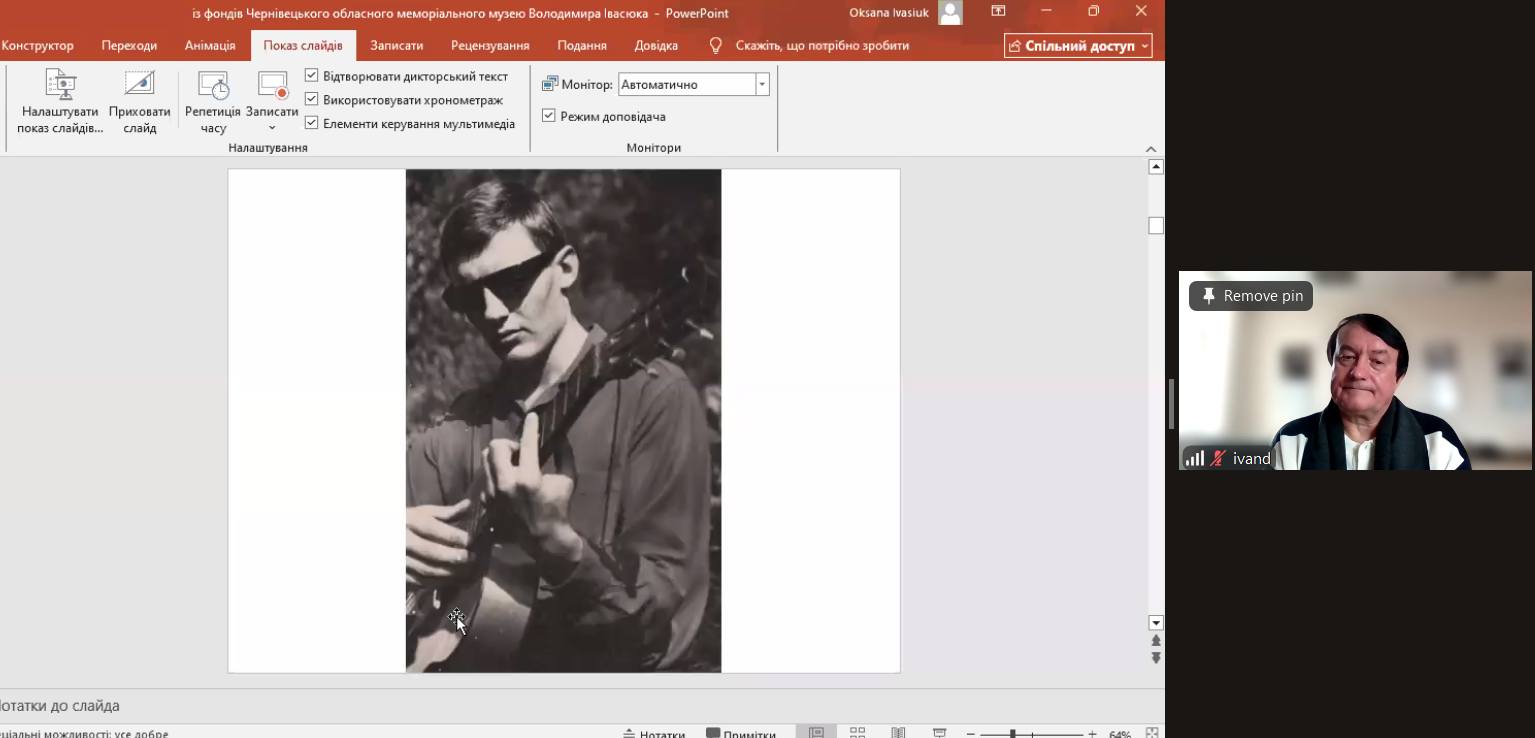
Task: Click the Спільний доступ button
Action: (1078, 46)
